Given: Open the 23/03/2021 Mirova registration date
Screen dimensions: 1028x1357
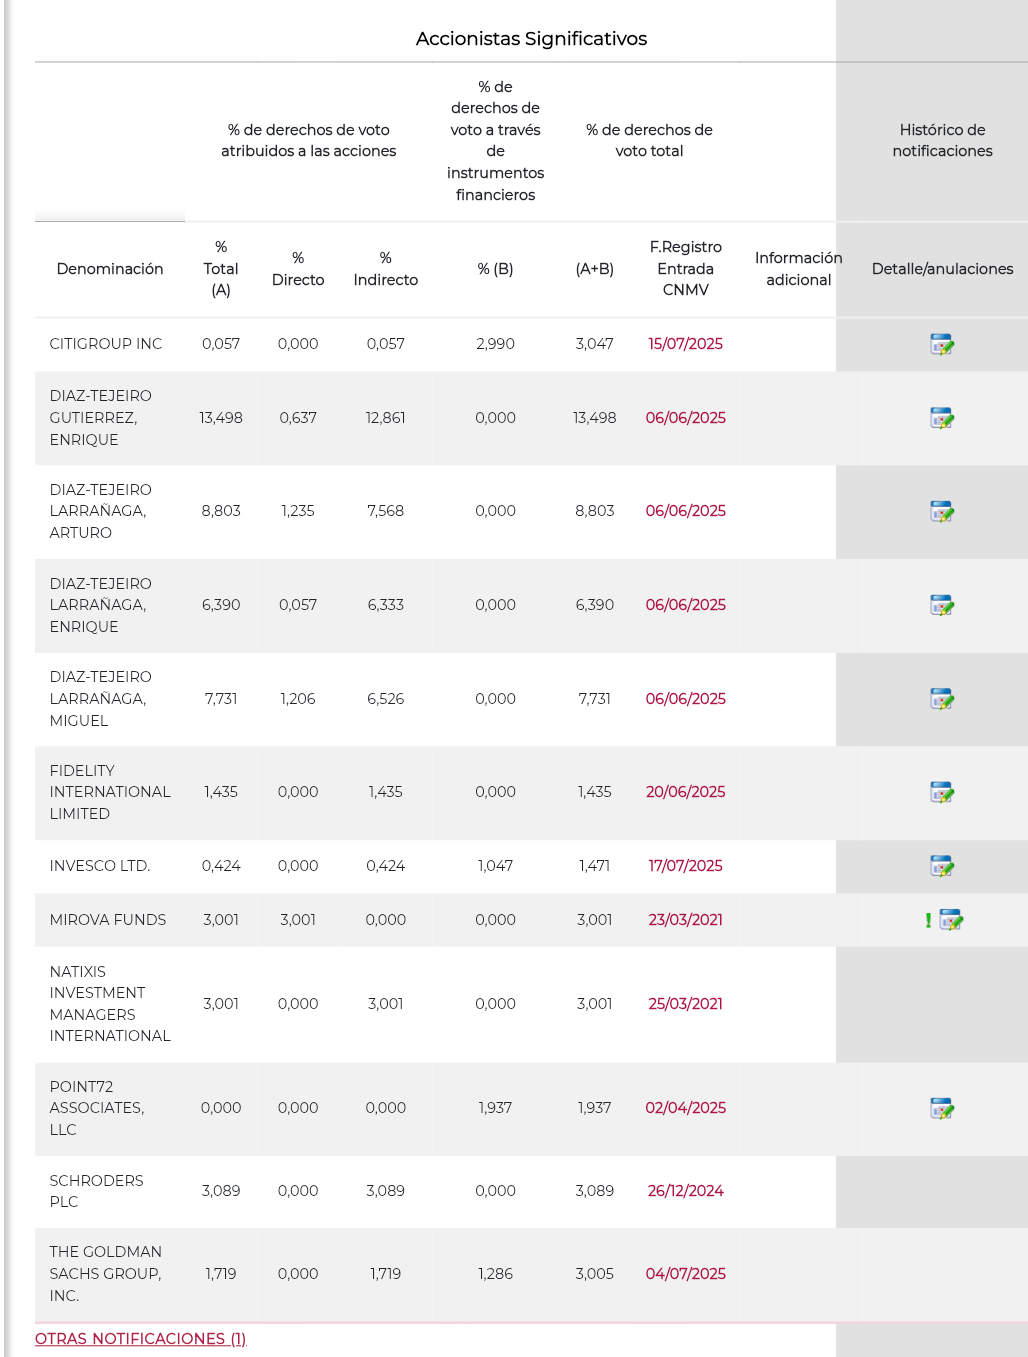Looking at the screenshot, I should click(x=685, y=920).
